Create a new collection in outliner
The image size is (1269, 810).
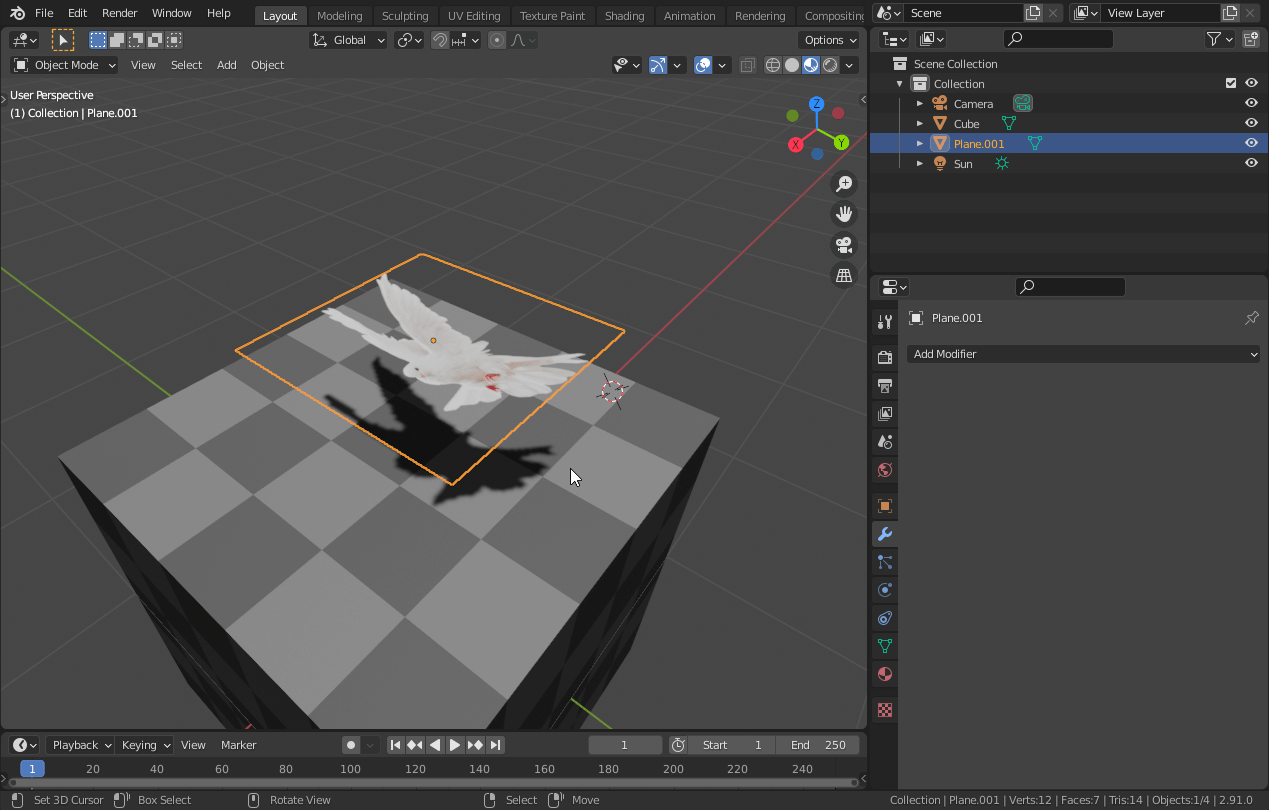pos(1251,39)
